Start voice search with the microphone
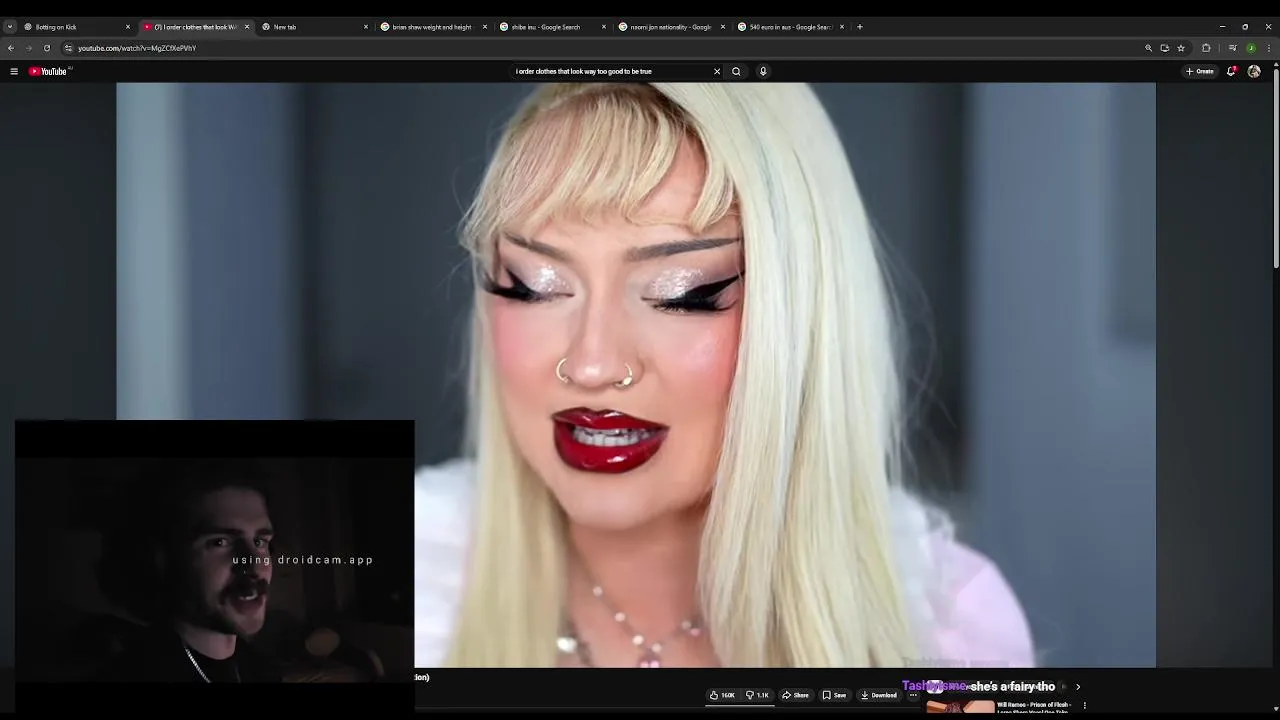1280x720 pixels. click(x=763, y=71)
